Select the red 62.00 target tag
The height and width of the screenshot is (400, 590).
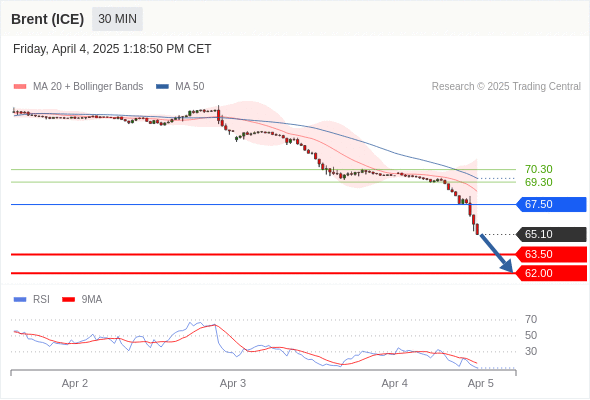[x=551, y=273]
